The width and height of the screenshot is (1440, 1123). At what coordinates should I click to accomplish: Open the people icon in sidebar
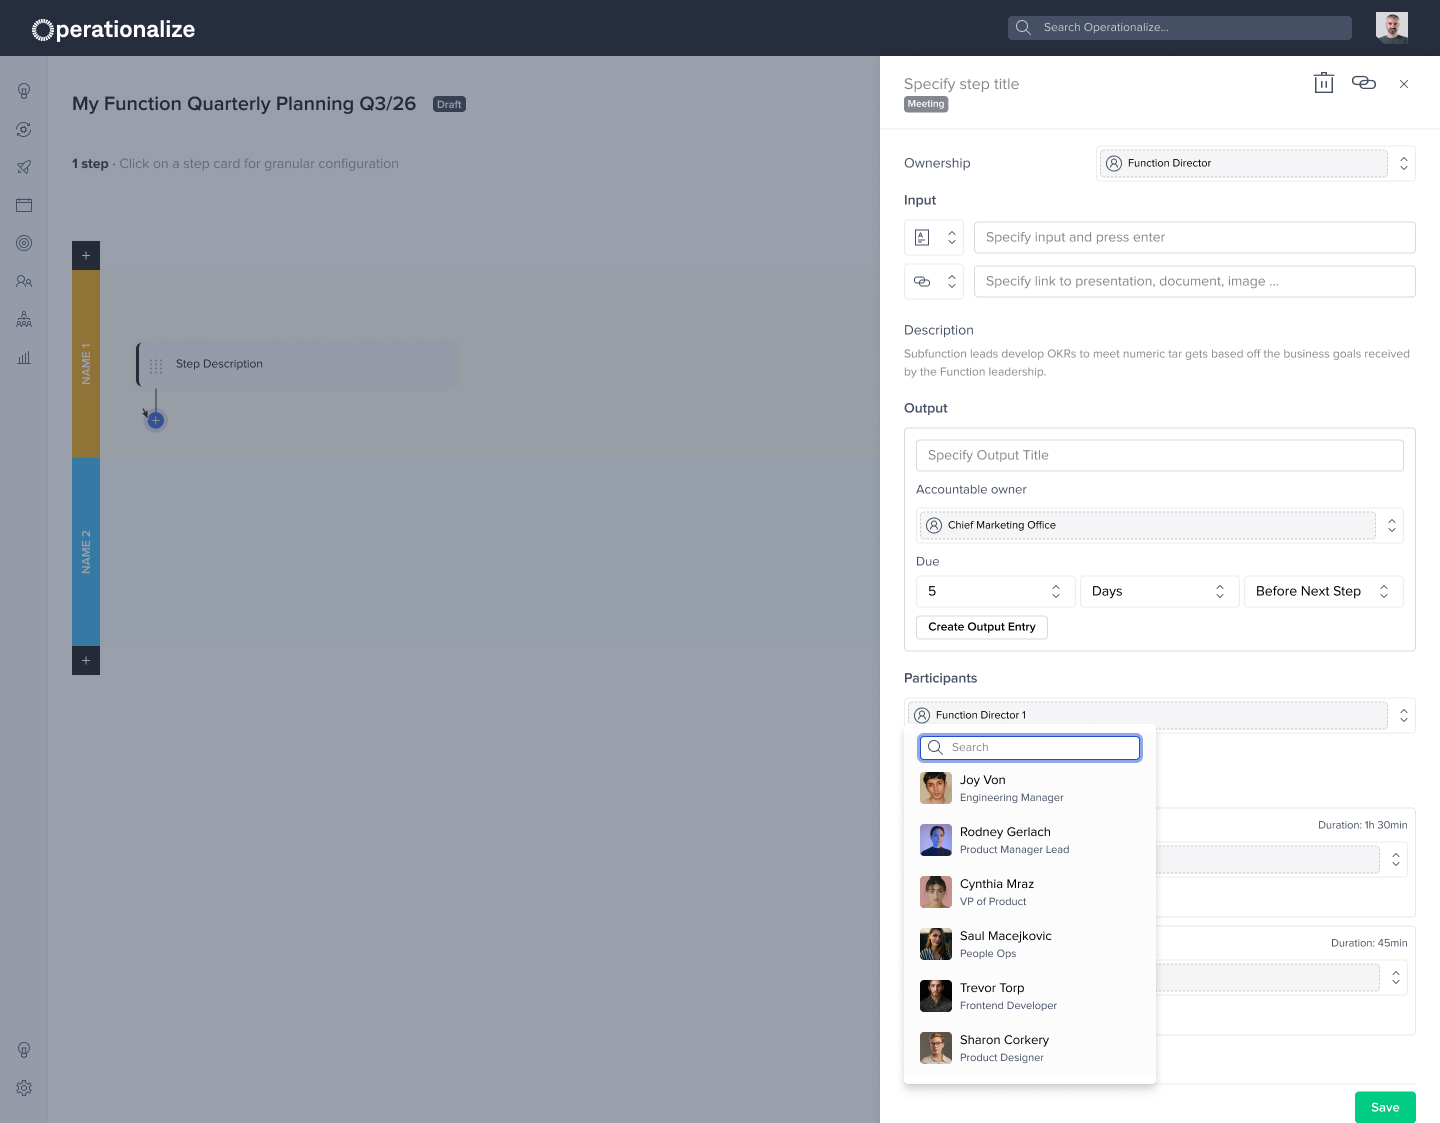(x=24, y=281)
